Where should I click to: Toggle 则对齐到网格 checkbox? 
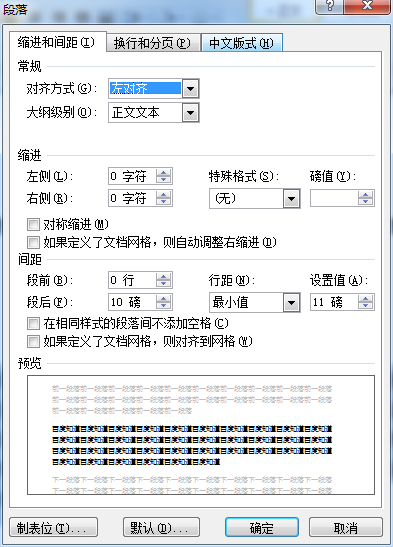[33, 341]
